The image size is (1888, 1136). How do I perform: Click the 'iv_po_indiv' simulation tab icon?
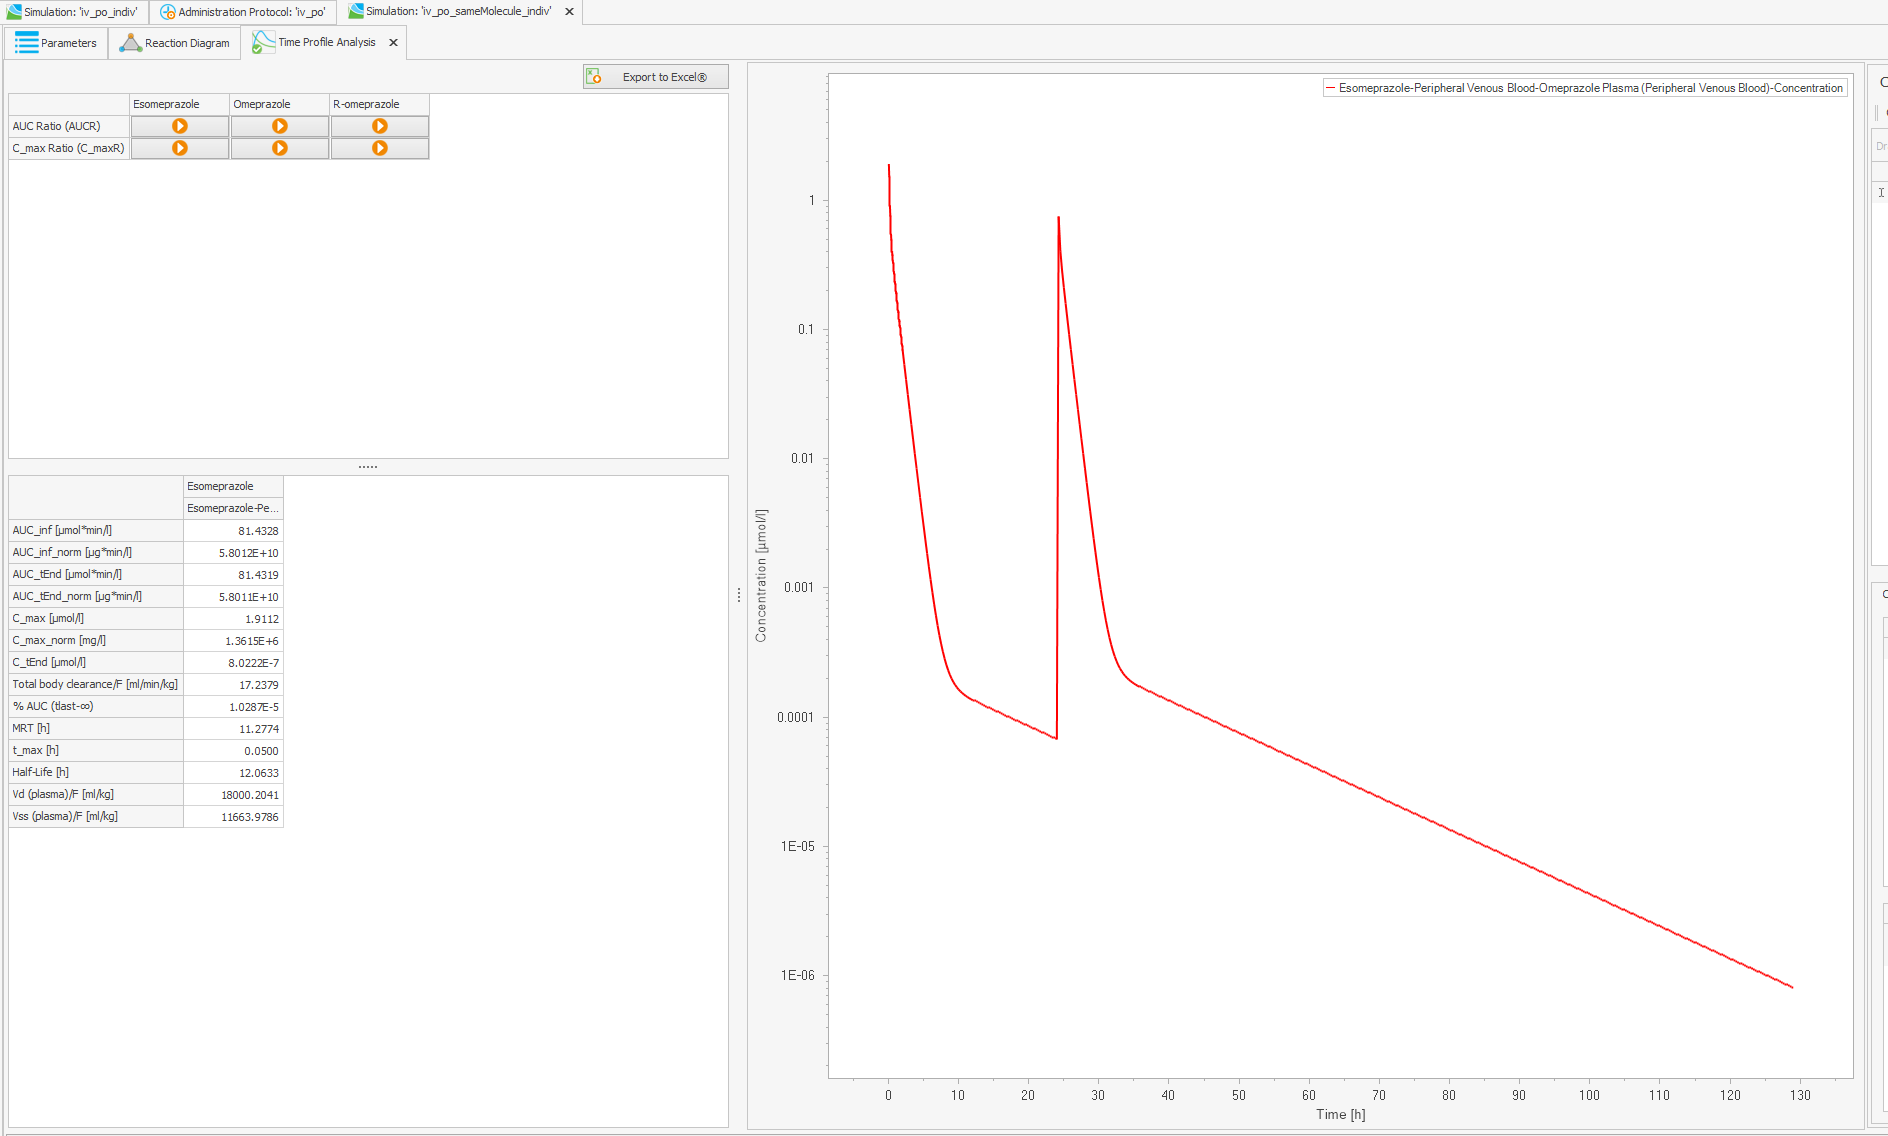[x=14, y=12]
